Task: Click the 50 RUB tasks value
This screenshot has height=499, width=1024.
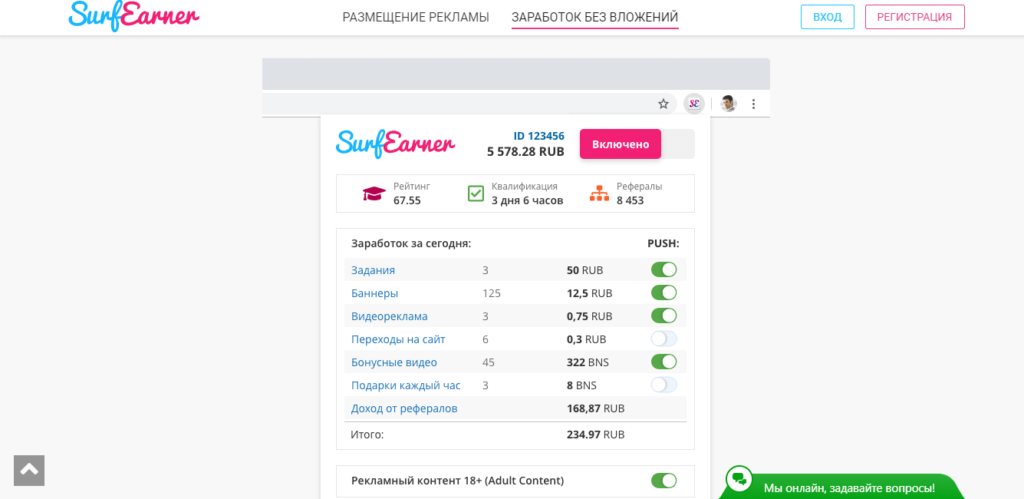Action: pyautogui.click(x=585, y=270)
